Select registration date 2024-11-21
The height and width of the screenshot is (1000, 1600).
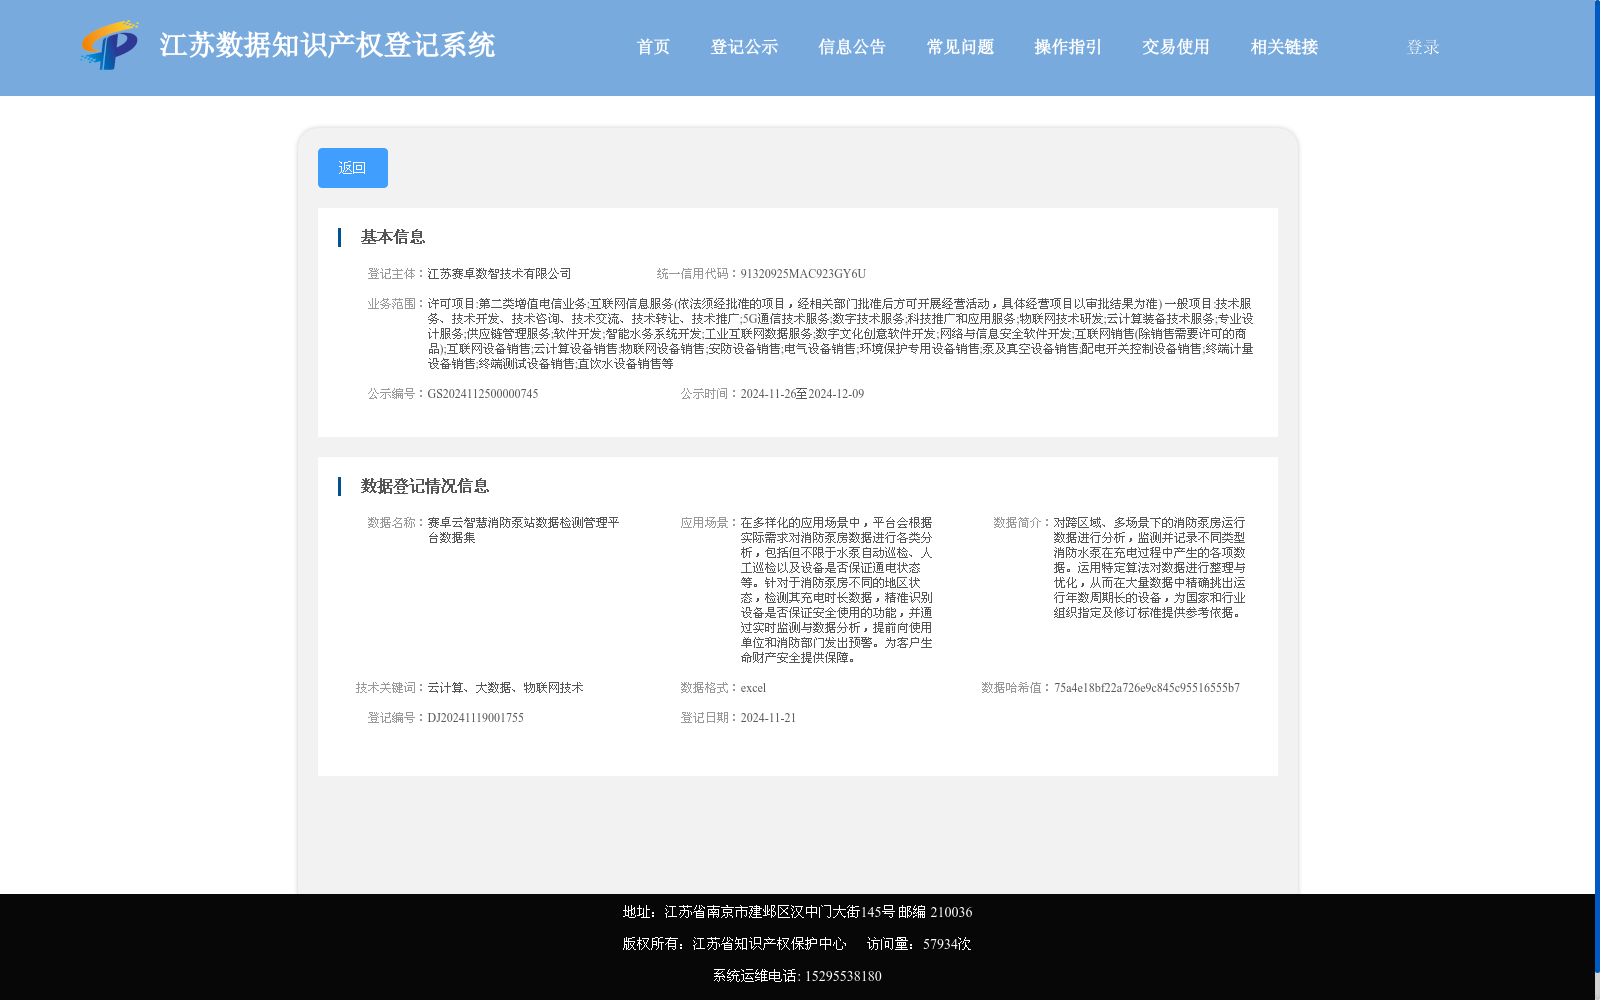click(x=768, y=718)
